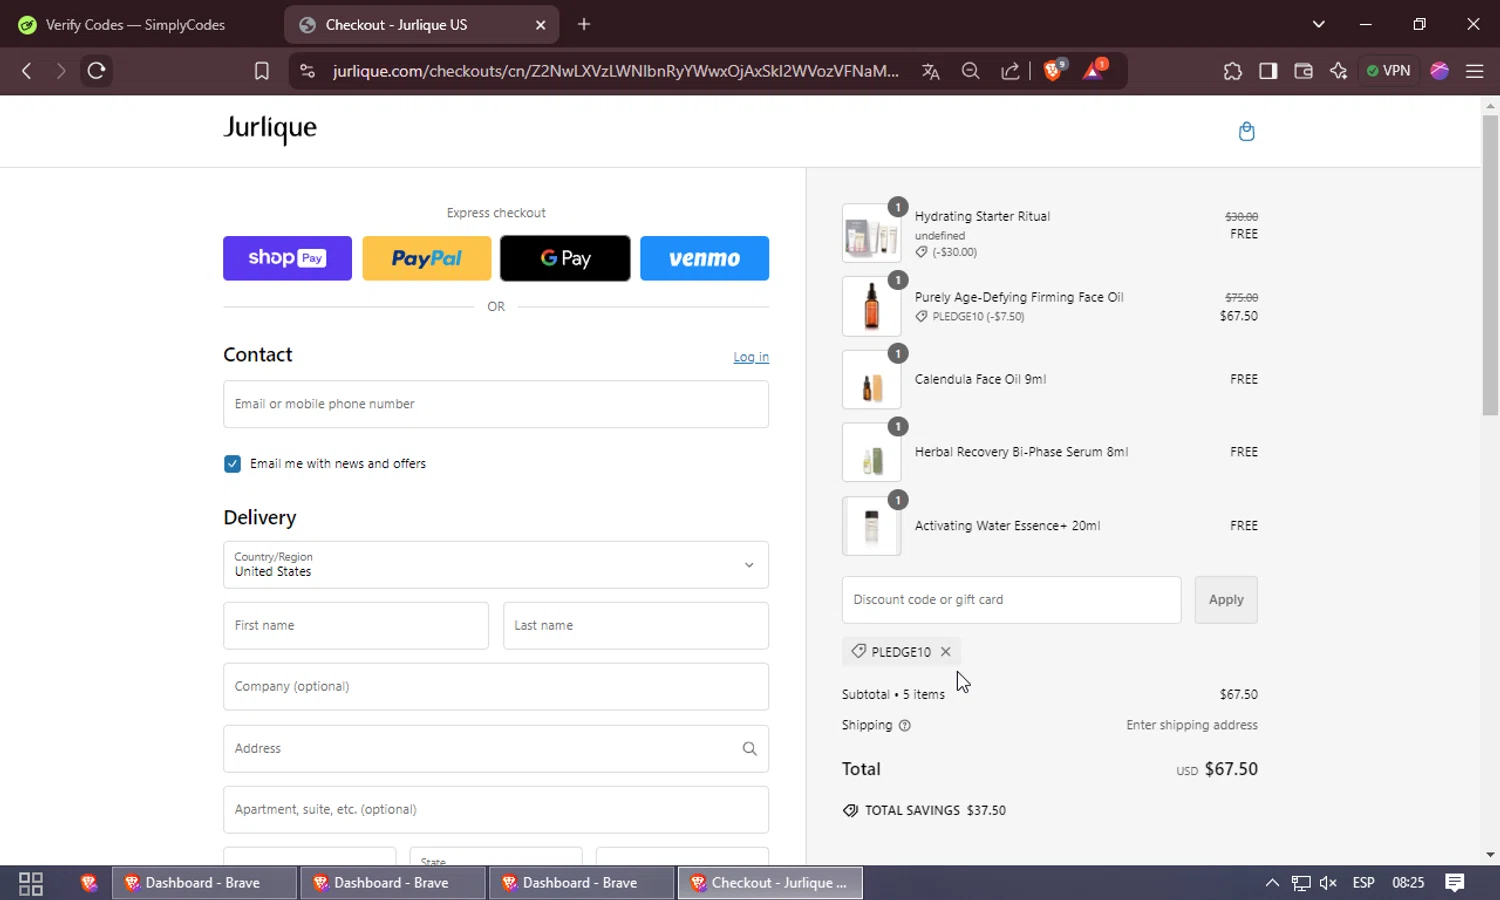This screenshot has height=900, width=1500.
Task: Focus the Email or mobile phone number field
Action: (496, 404)
